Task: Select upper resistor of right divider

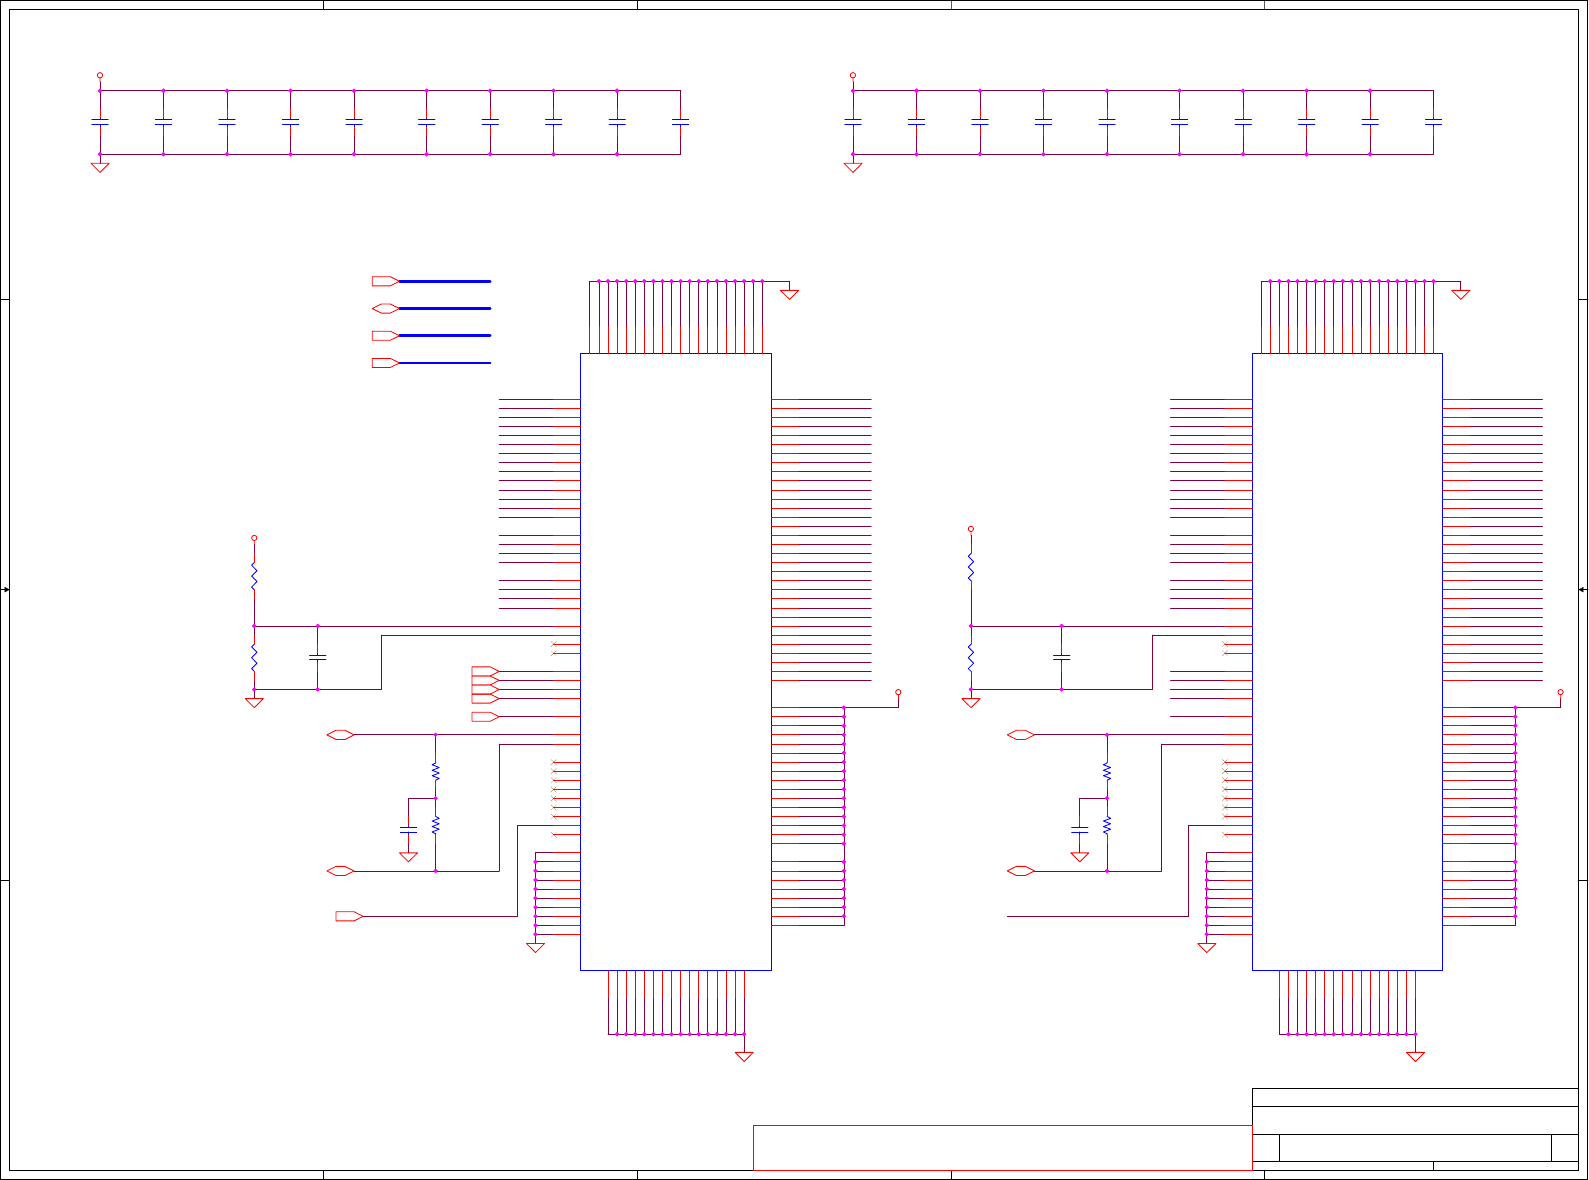Action: pyautogui.click(x=971, y=568)
